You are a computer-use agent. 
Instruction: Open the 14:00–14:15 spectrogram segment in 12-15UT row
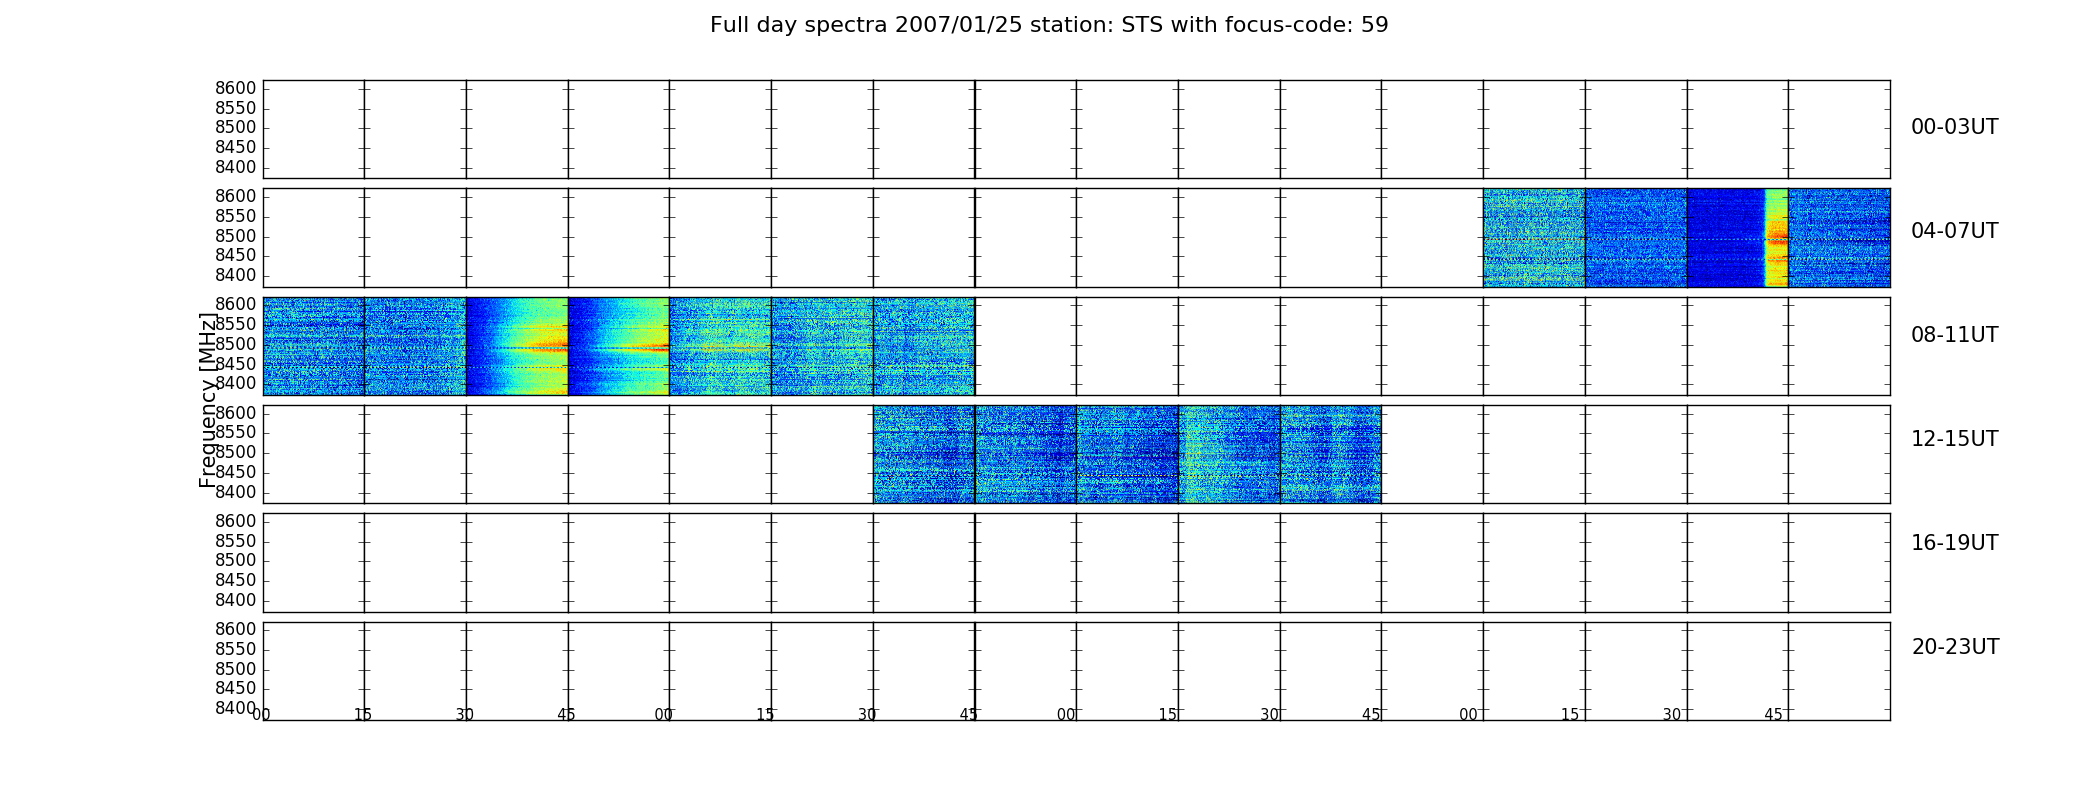[1127, 454]
